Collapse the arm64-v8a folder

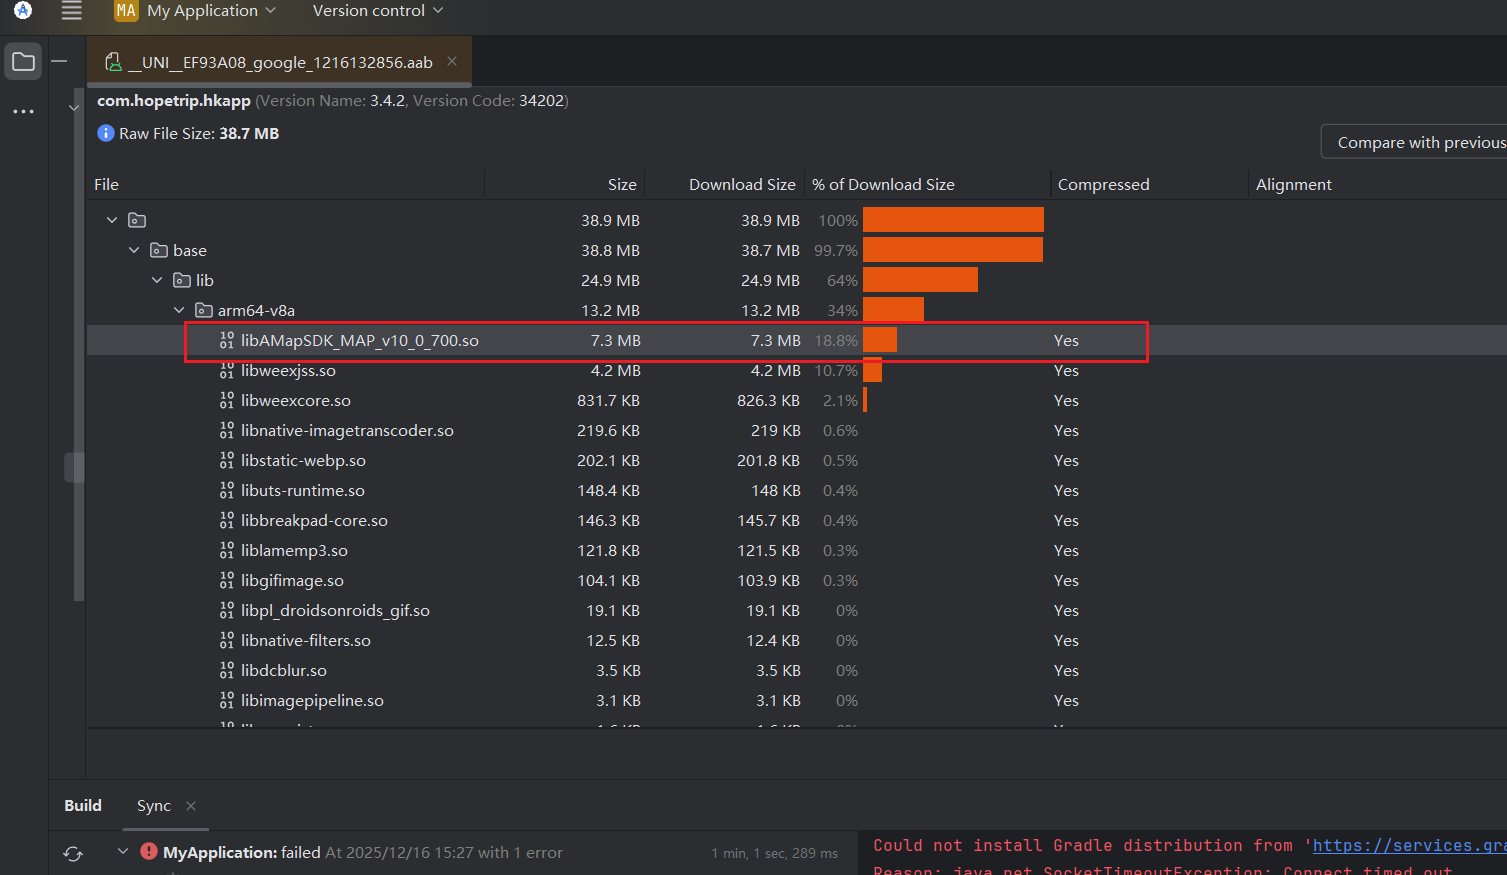point(179,310)
